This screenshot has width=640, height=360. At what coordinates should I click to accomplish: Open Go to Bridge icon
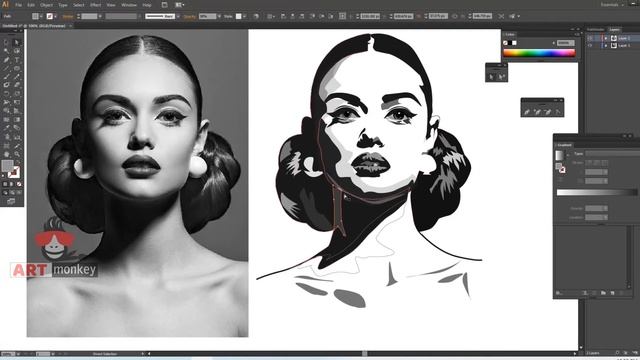click(164, 5)
